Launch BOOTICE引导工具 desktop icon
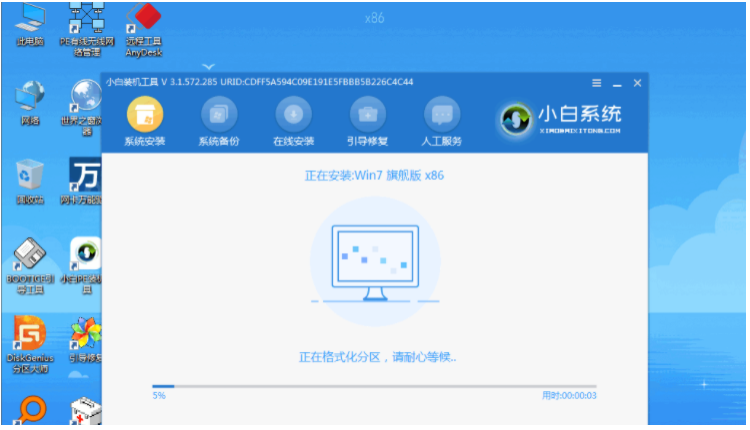This screenshot has height=430, width=750. [30, 266]
